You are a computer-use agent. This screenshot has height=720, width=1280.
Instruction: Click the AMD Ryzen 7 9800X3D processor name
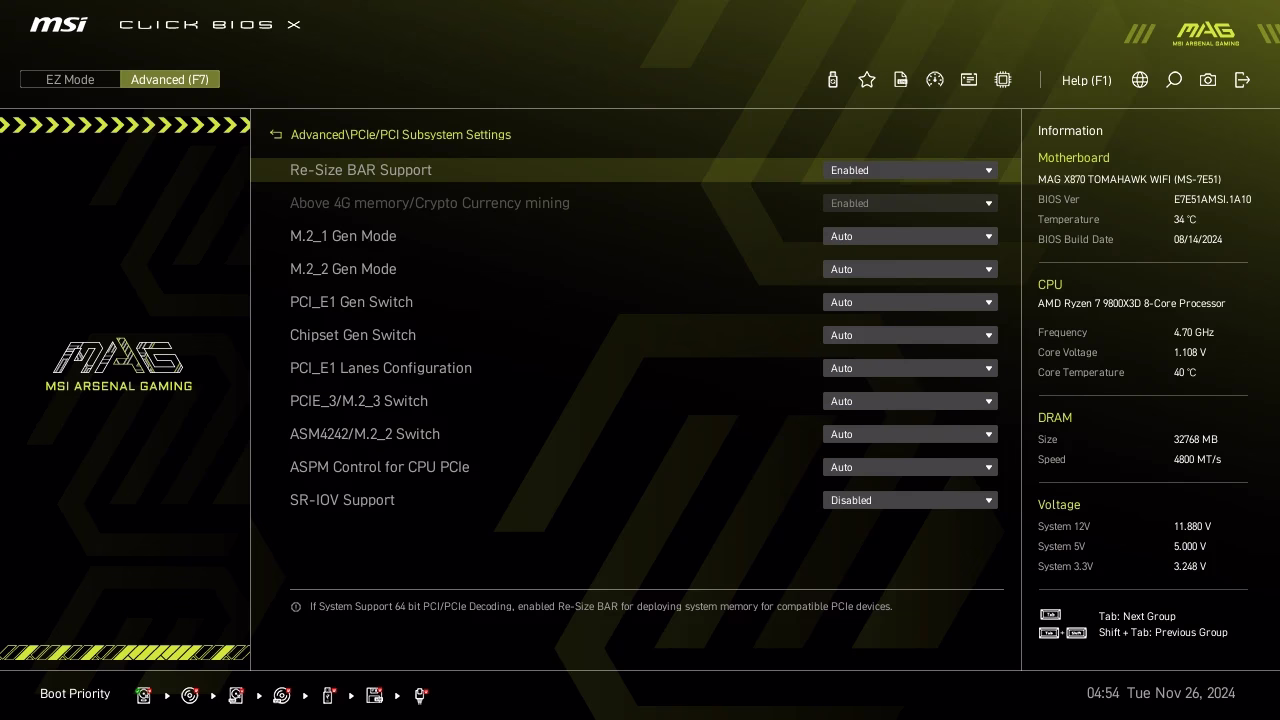1131,304
